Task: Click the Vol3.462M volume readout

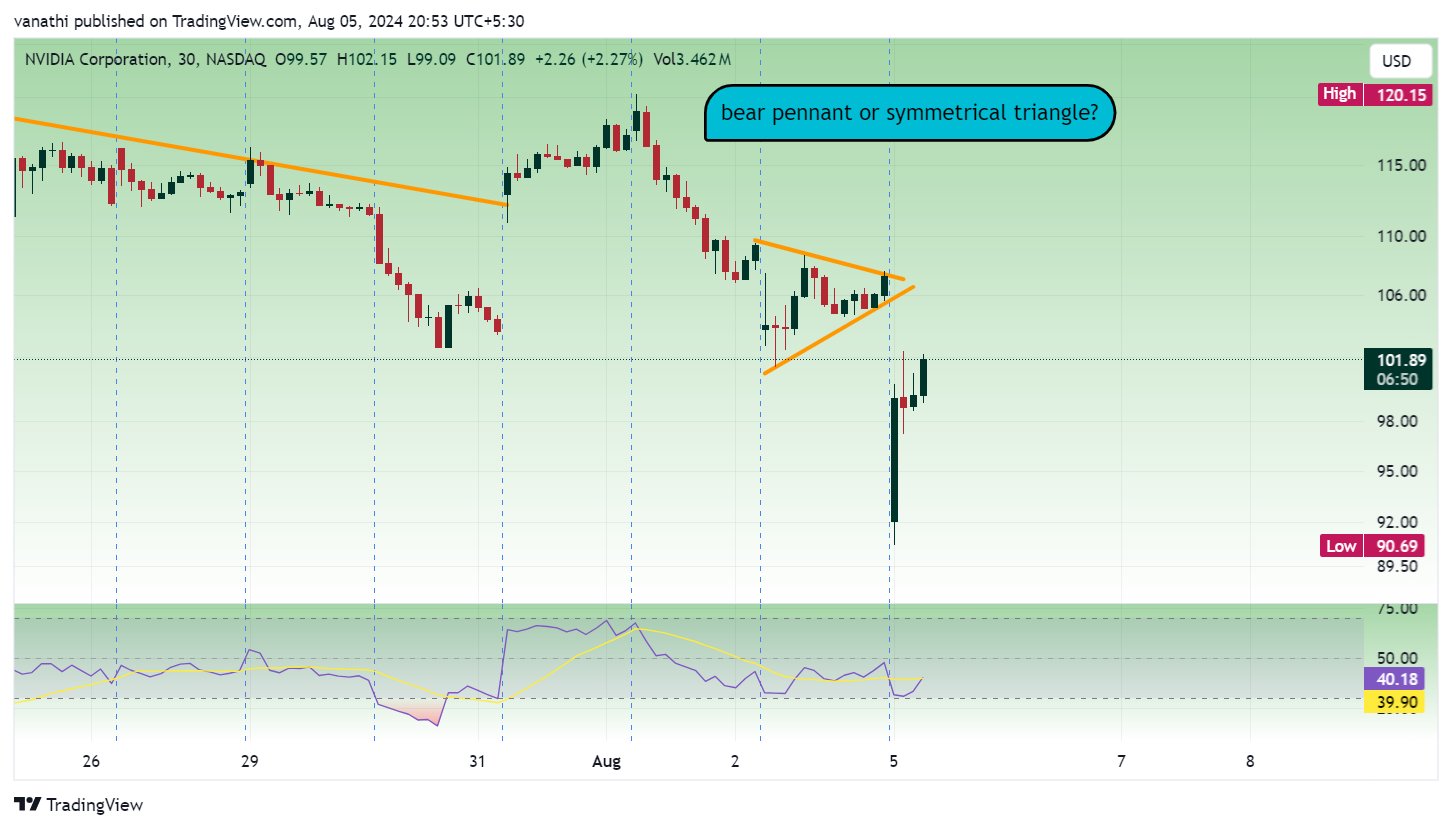Action: (x=692, y=60)
